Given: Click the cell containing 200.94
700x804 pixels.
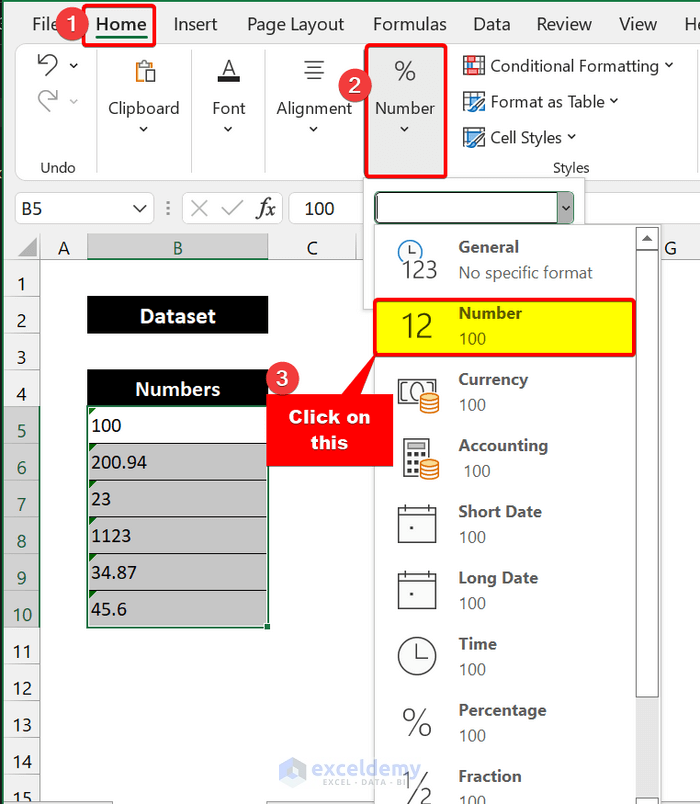Looking at the screenshot, I should [177, 462].
